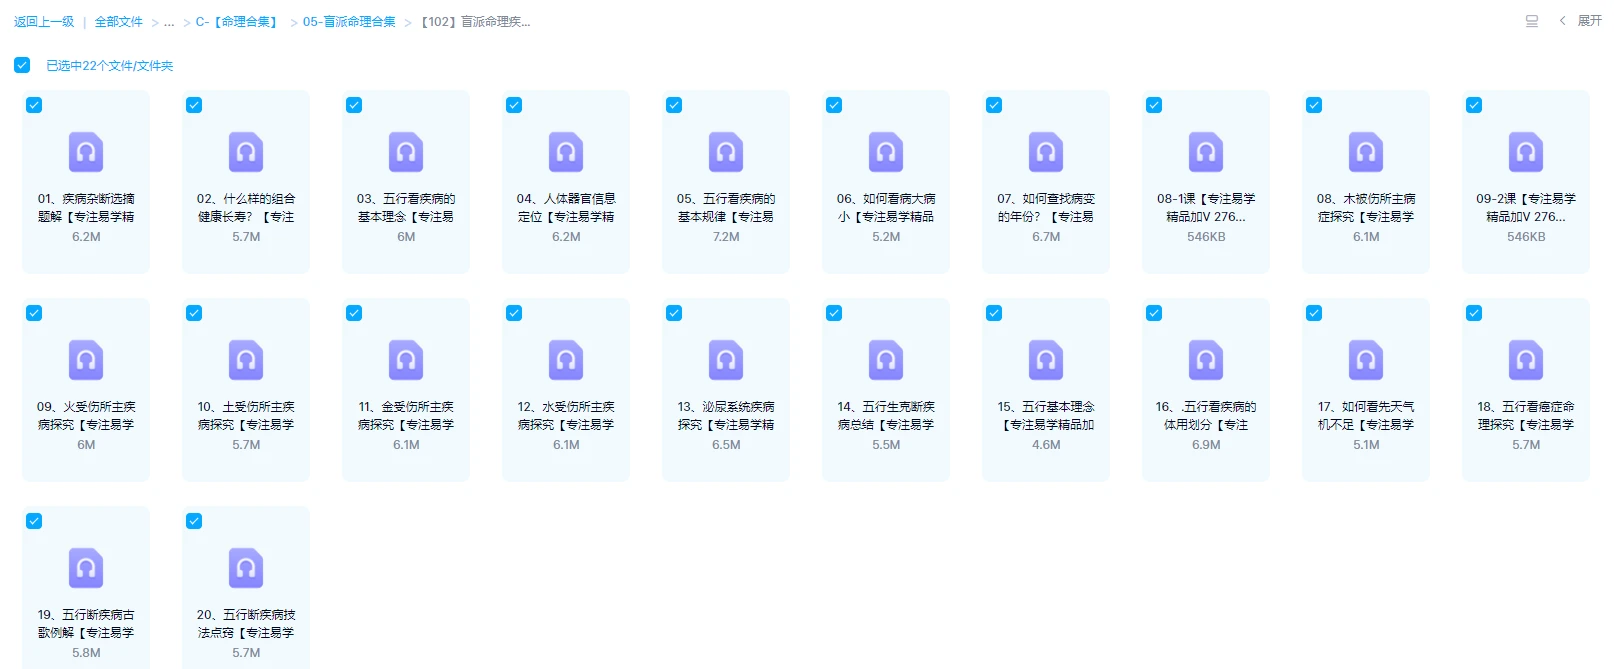The width and height of the screenshot is (1614, 669).
Task: Uncheck file 18、五行看癌症命理探究
Action: [1474, 313]
